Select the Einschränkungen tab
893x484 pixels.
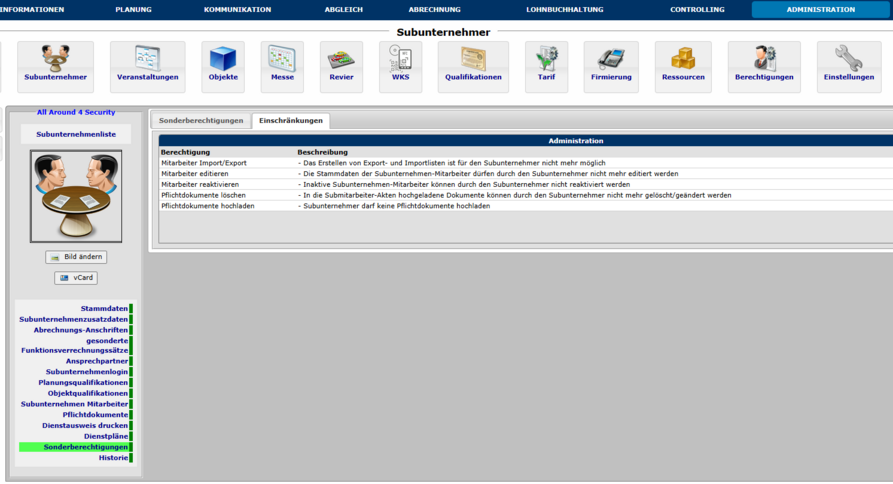pos(290,120)
